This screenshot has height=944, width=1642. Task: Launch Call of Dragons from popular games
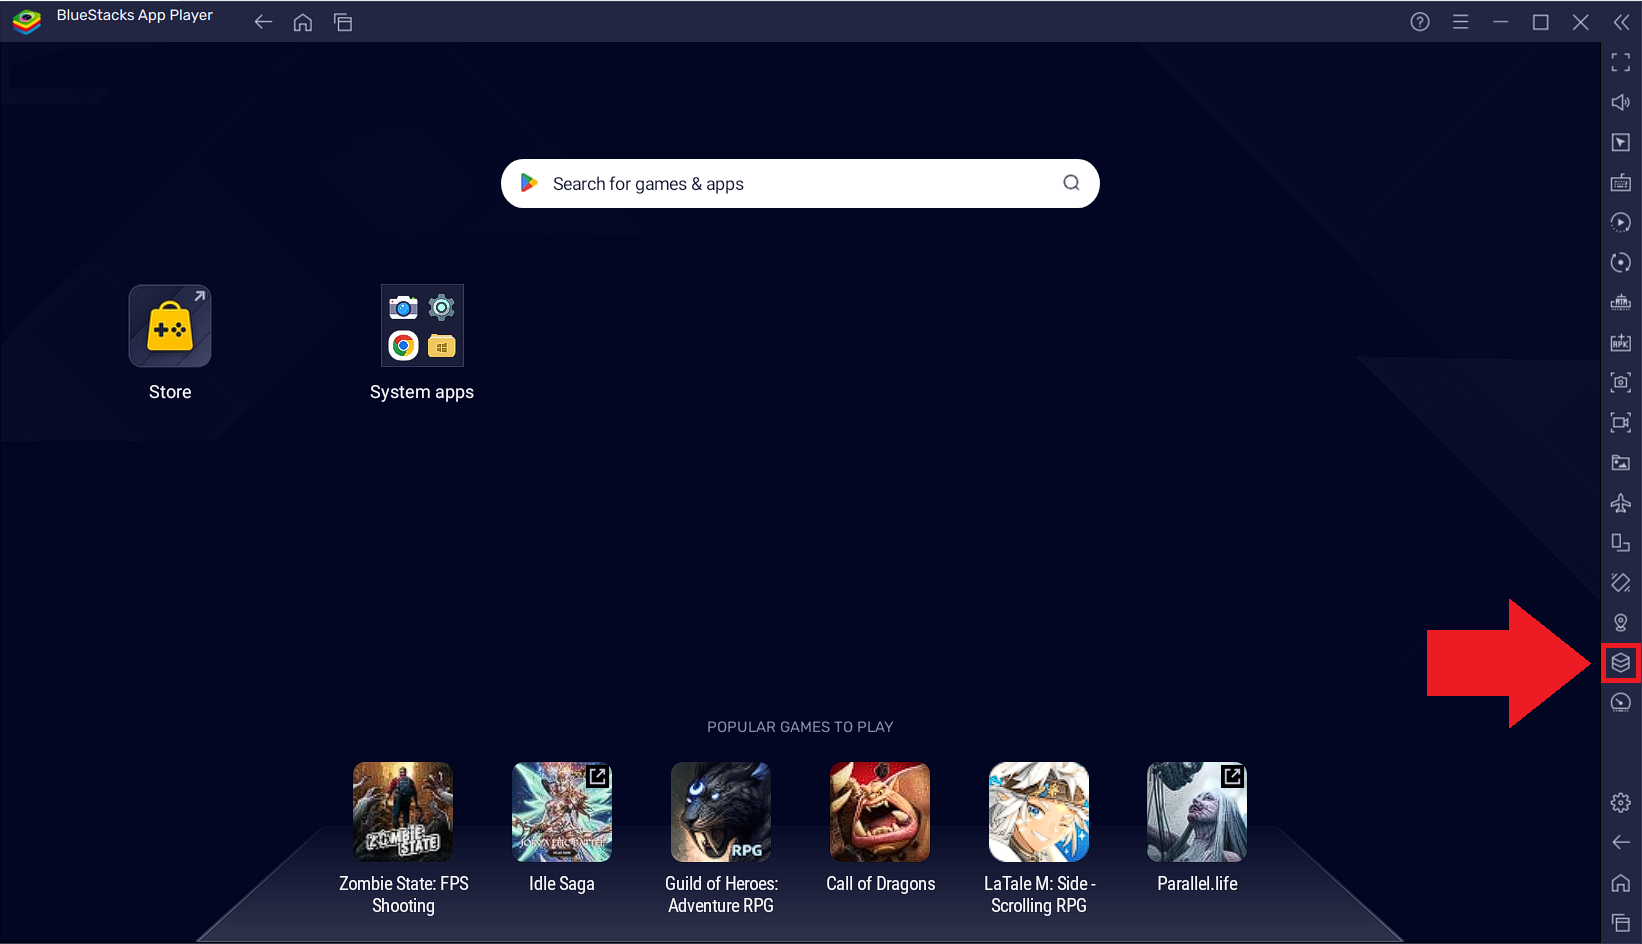point(879,811)
